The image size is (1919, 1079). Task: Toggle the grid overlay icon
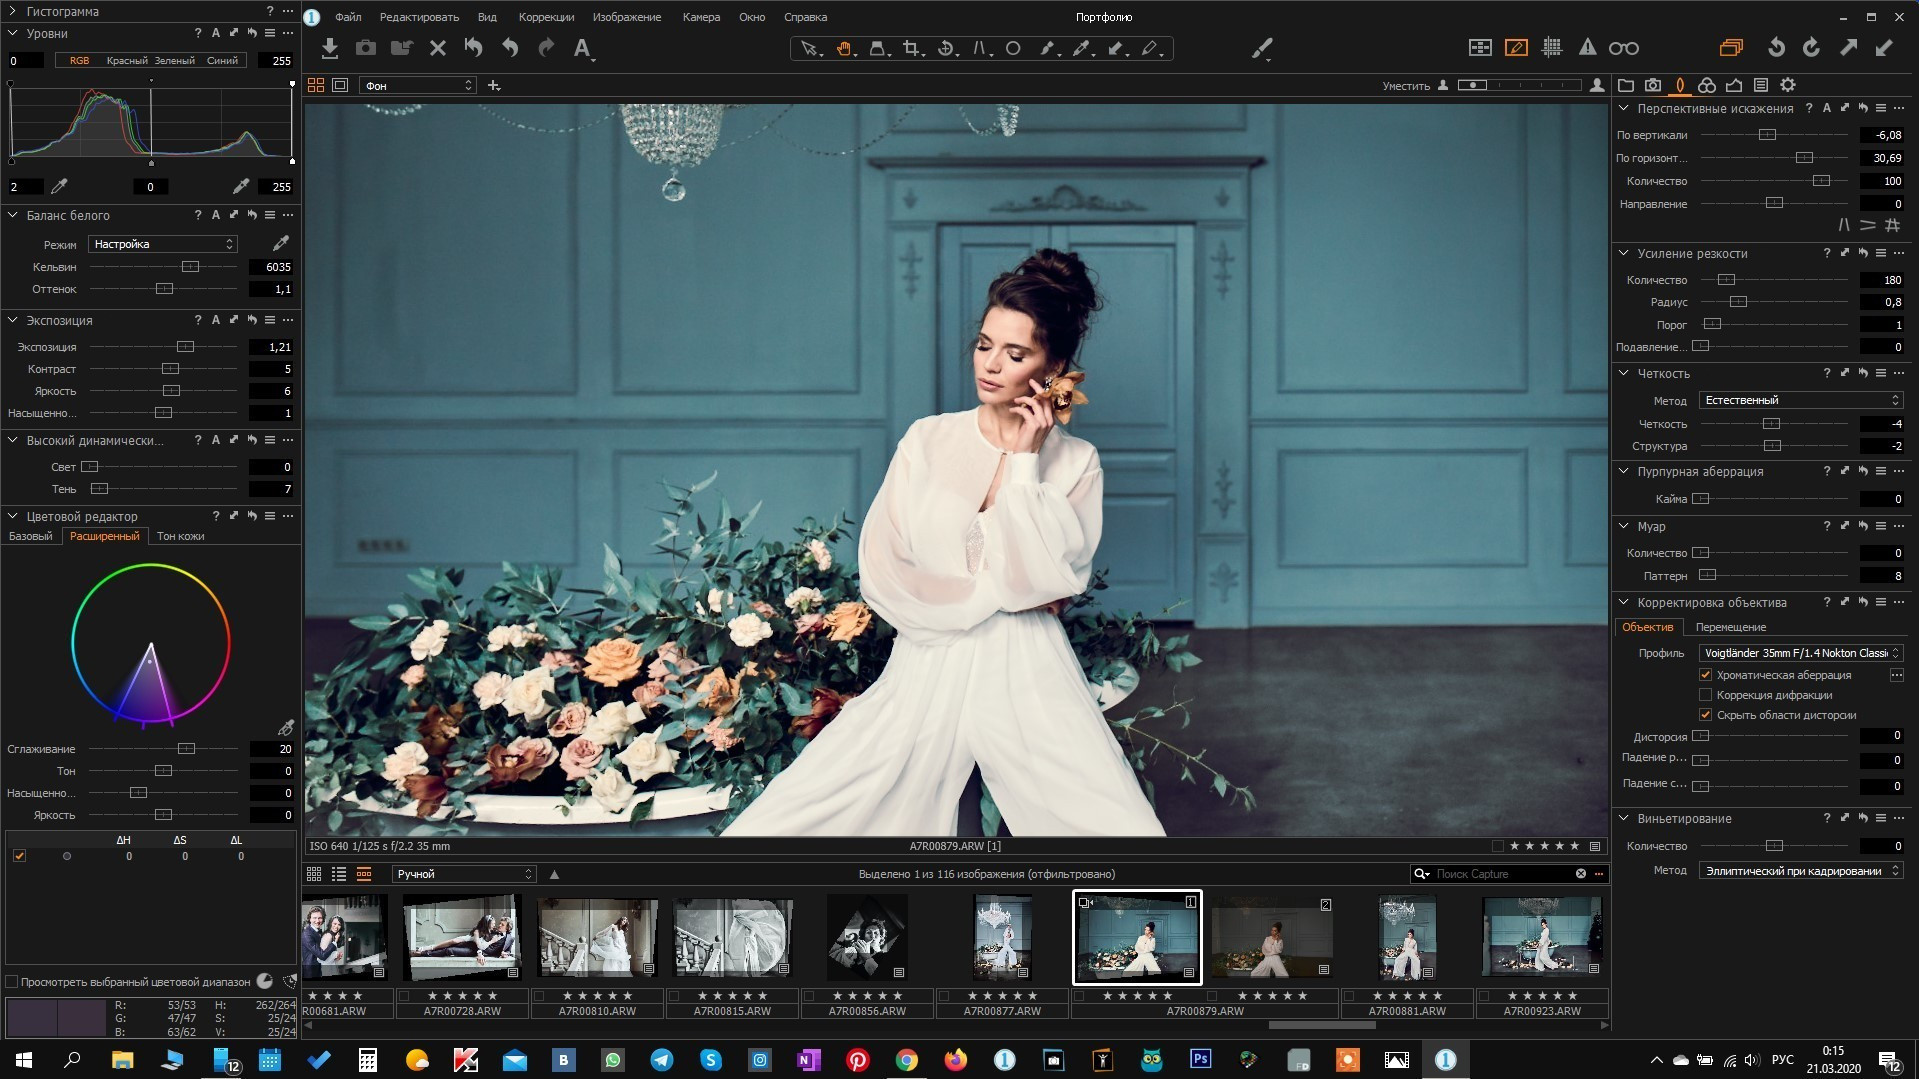pos(1552,48)
